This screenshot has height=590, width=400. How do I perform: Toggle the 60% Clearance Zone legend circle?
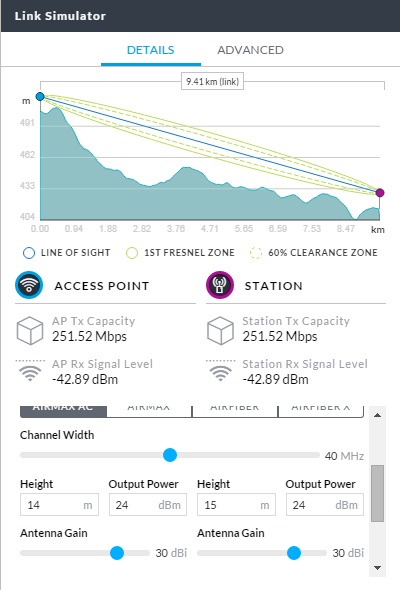pos(256,253)
